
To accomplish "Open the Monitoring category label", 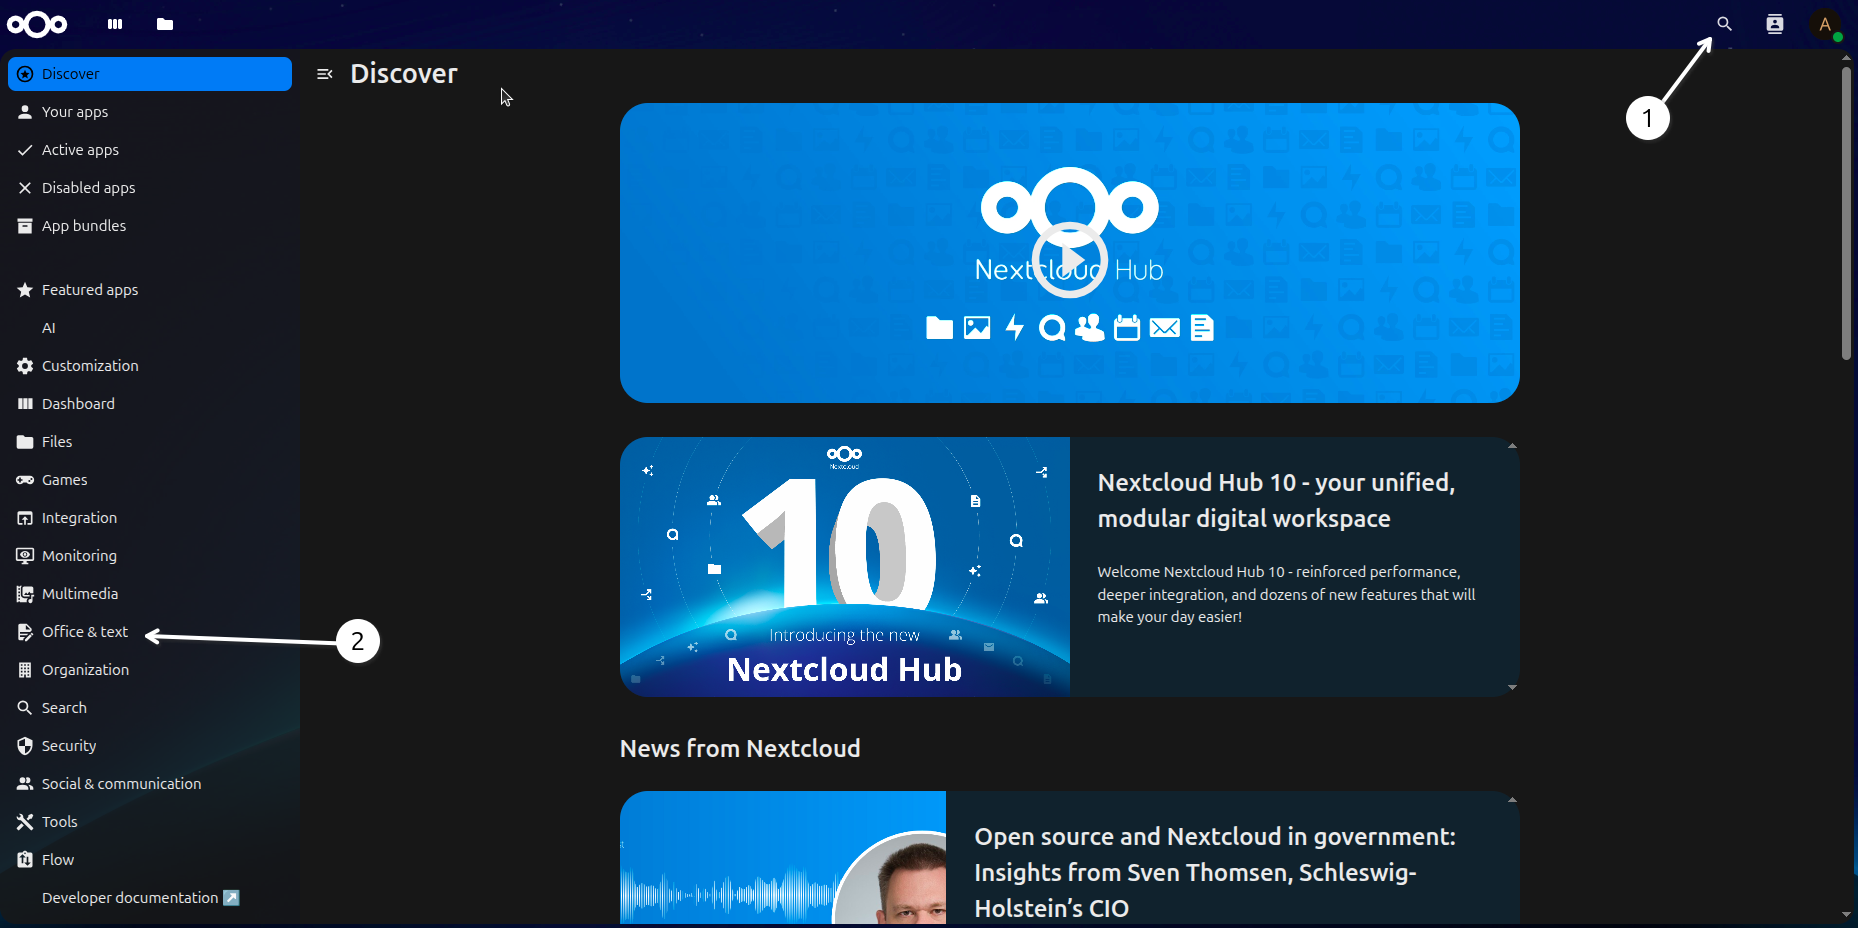I will click(x=79, y=556).
